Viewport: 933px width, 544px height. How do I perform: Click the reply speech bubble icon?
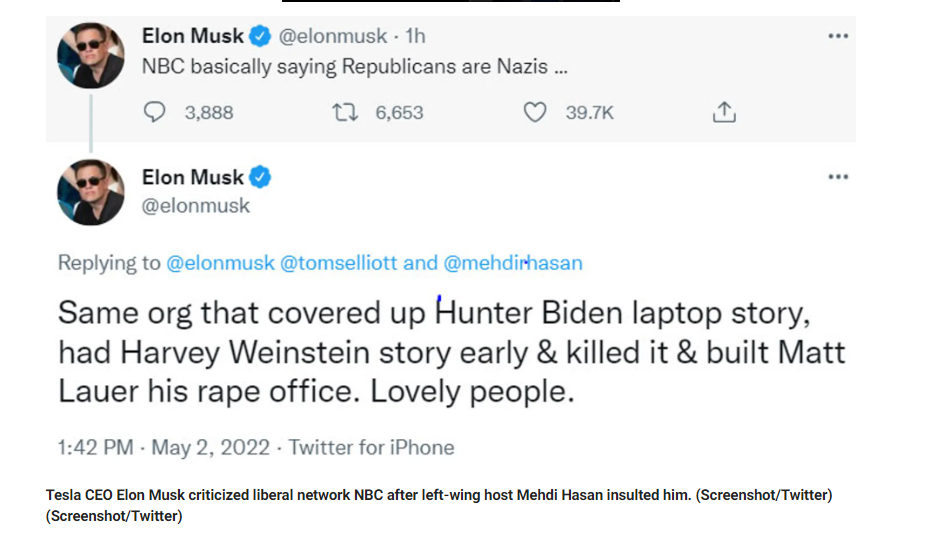click(155, 113)
